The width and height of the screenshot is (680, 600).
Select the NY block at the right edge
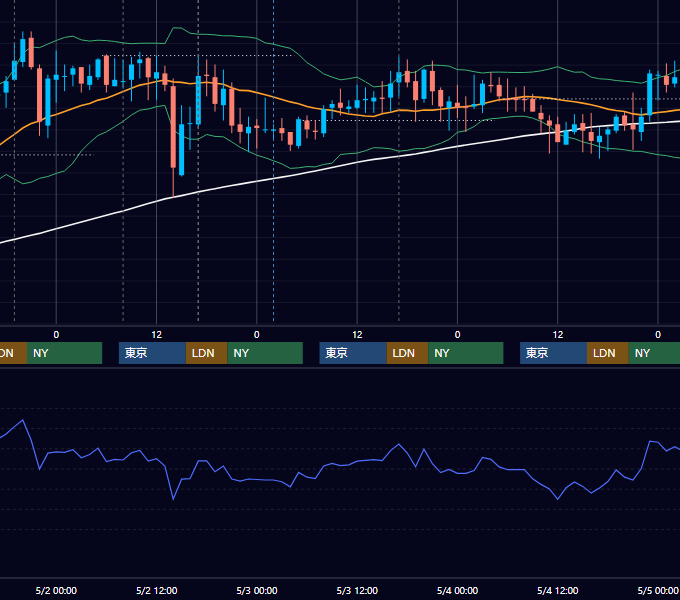[x=654, y=353]
